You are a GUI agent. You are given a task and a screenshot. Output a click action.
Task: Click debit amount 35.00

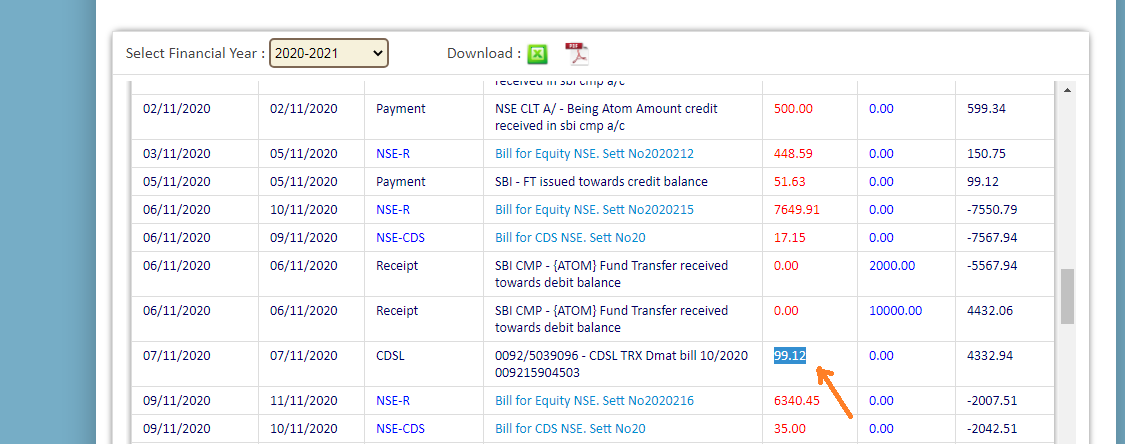coord(789,429)
